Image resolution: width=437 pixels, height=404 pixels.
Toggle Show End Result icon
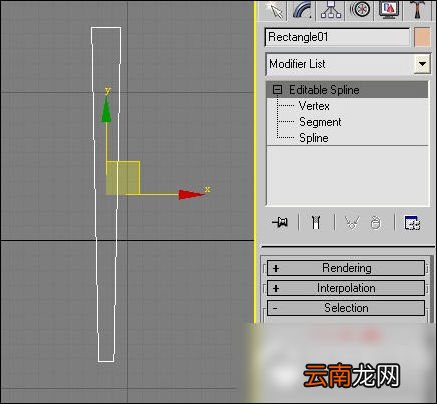[x=316, y=222]
